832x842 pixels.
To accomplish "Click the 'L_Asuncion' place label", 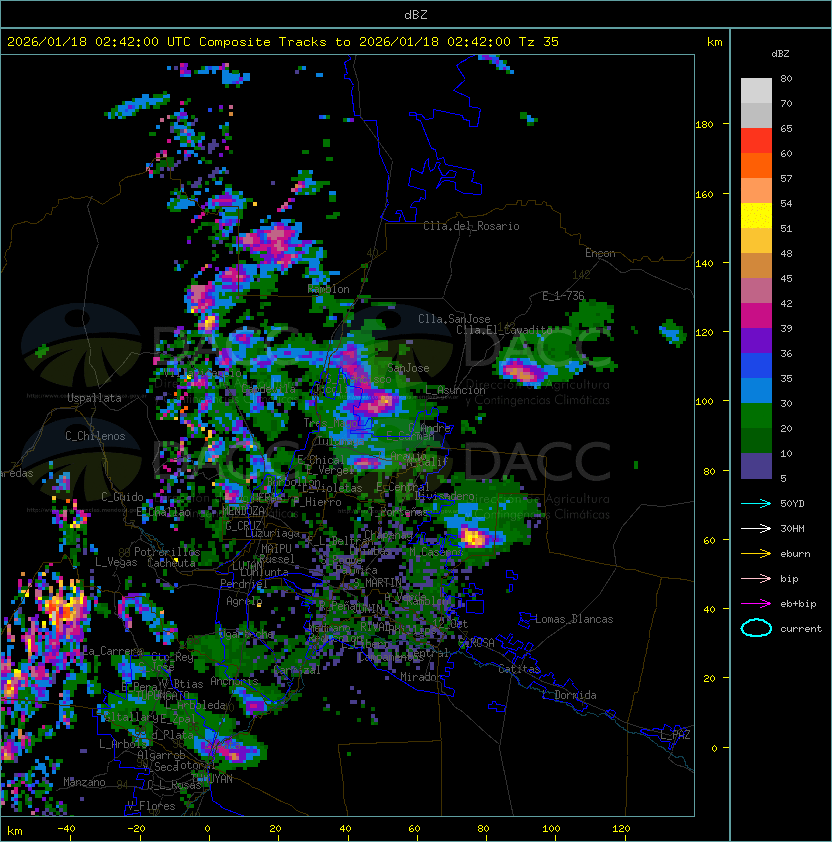I will pyautogui.click(x=455, y=390).
